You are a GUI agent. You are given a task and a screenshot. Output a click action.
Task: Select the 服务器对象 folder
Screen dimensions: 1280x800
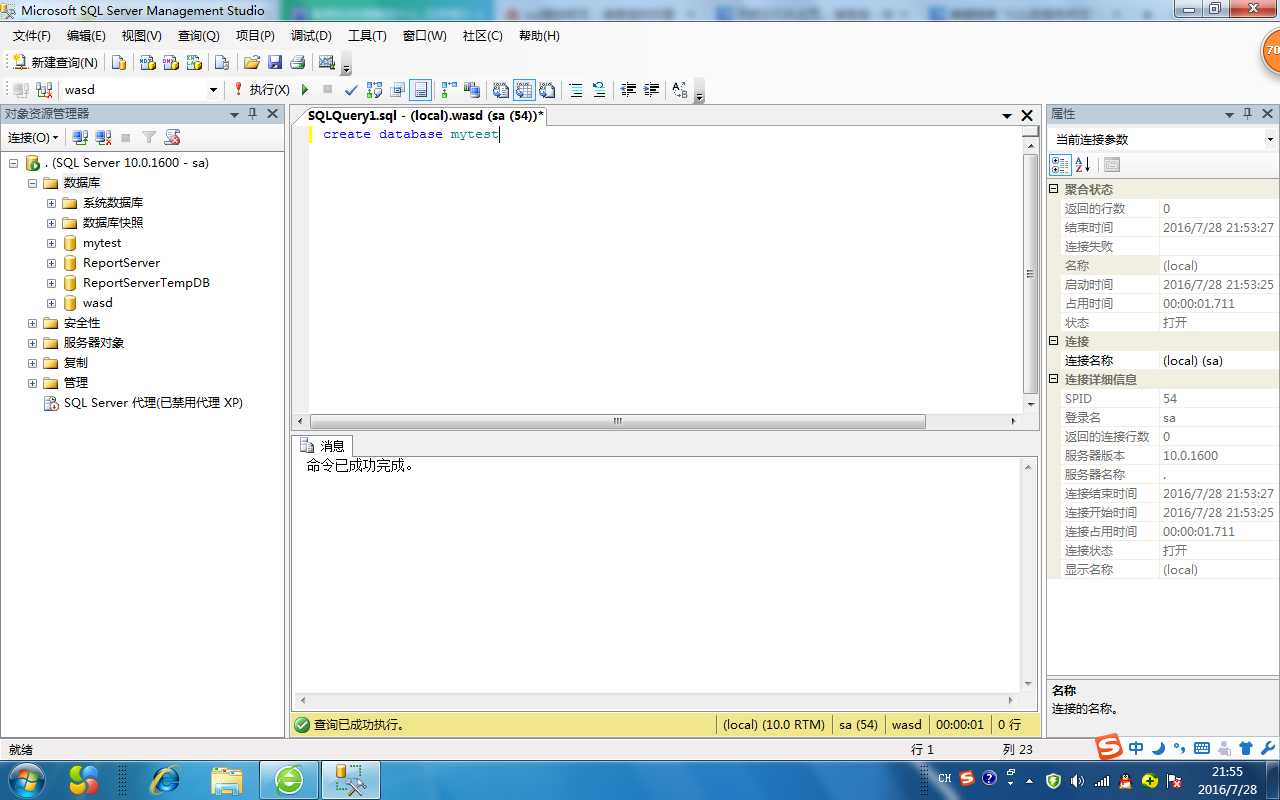(94, 343)
